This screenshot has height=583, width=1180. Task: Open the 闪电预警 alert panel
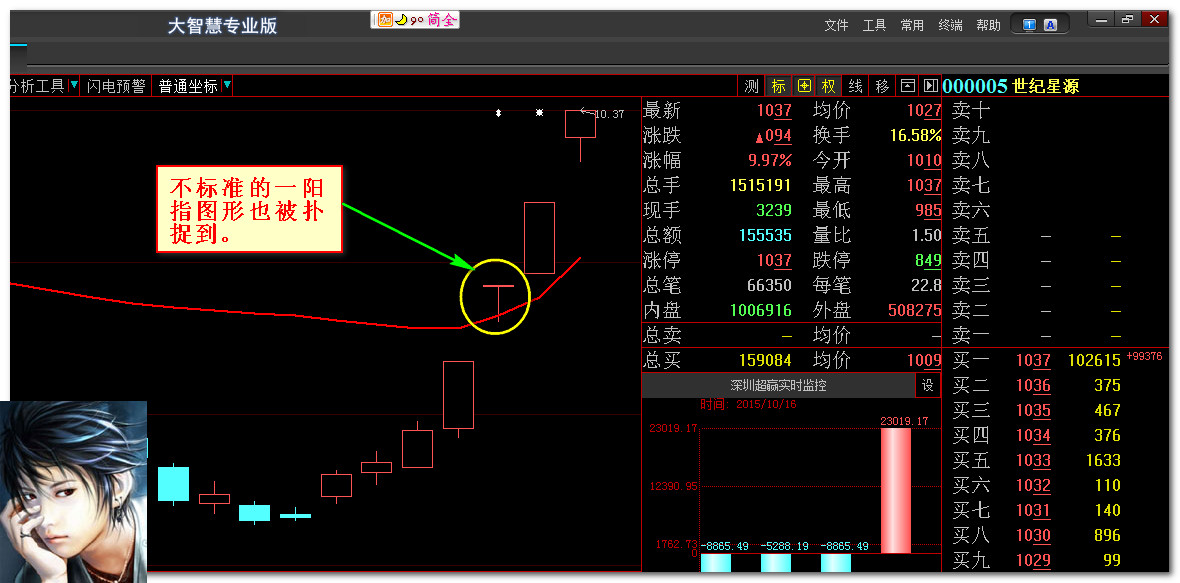pyautogui.click(x=116, y=86)
